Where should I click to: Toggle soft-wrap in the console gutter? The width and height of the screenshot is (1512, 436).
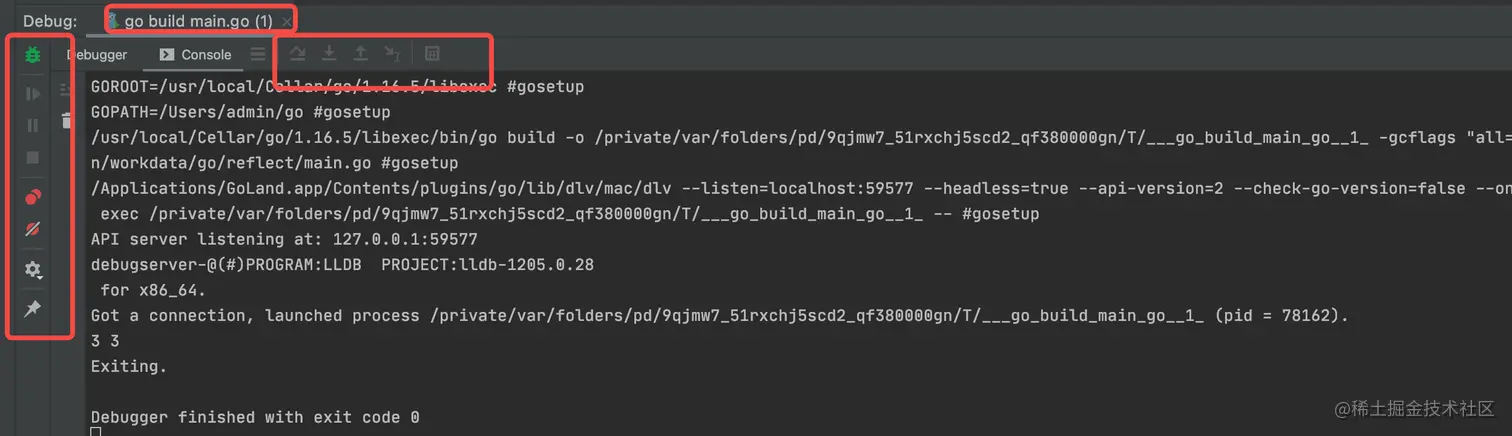67,90
